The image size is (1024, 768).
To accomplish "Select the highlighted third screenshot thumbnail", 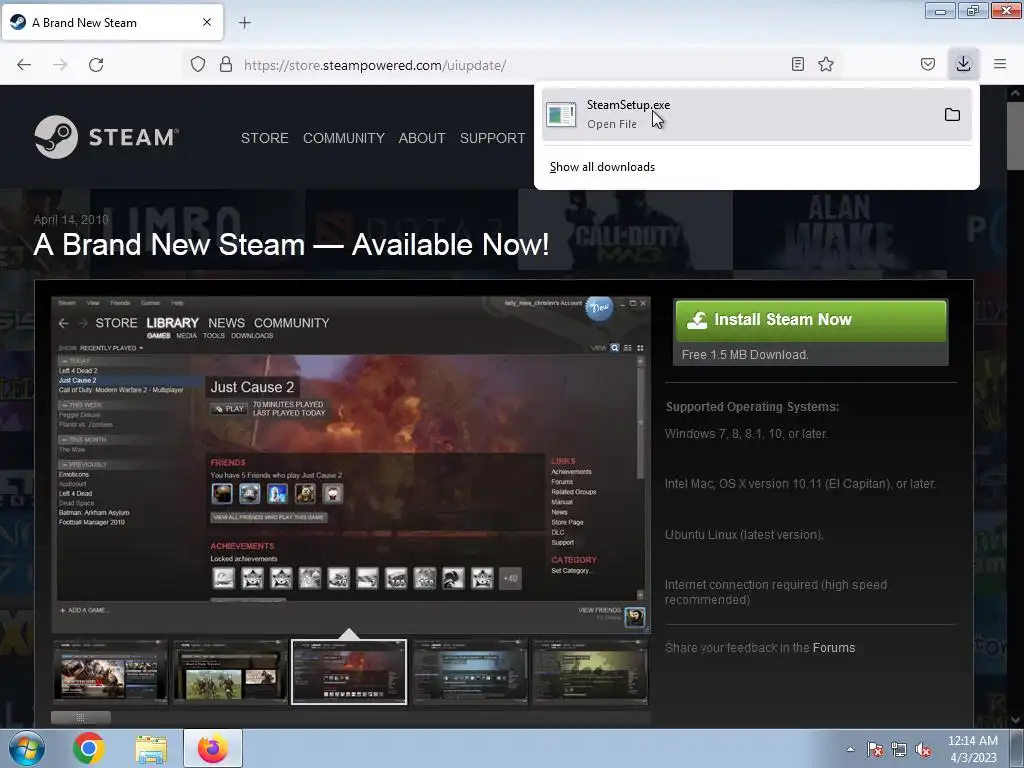I will pyautogui.click(x=349, y=672).
